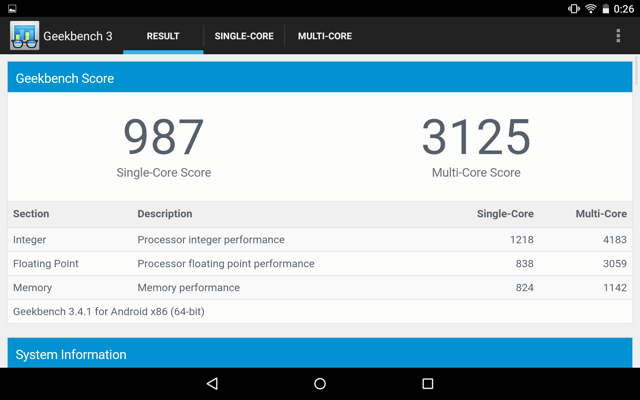Tap the Memory single-core value 824

(524, 288)
